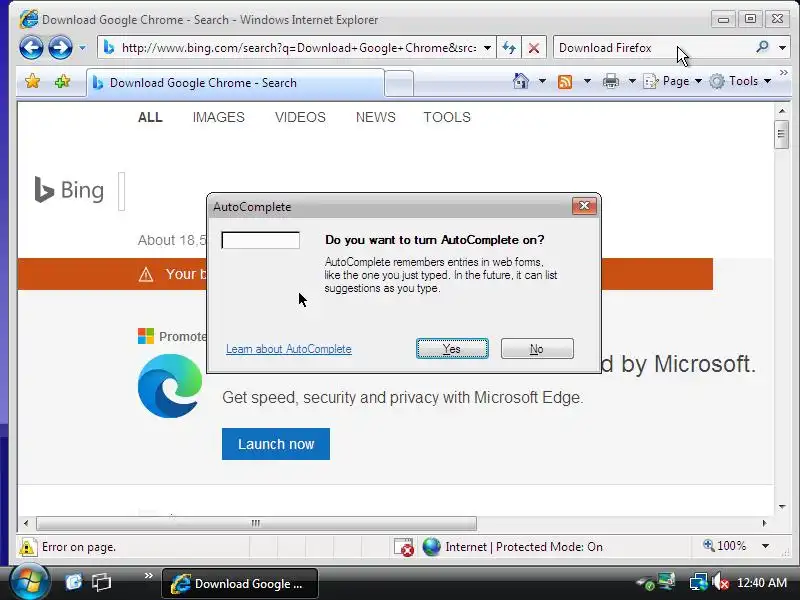Go forward with the browser Forward arrow
Viewport: 800px width, 600px height.
60,47
